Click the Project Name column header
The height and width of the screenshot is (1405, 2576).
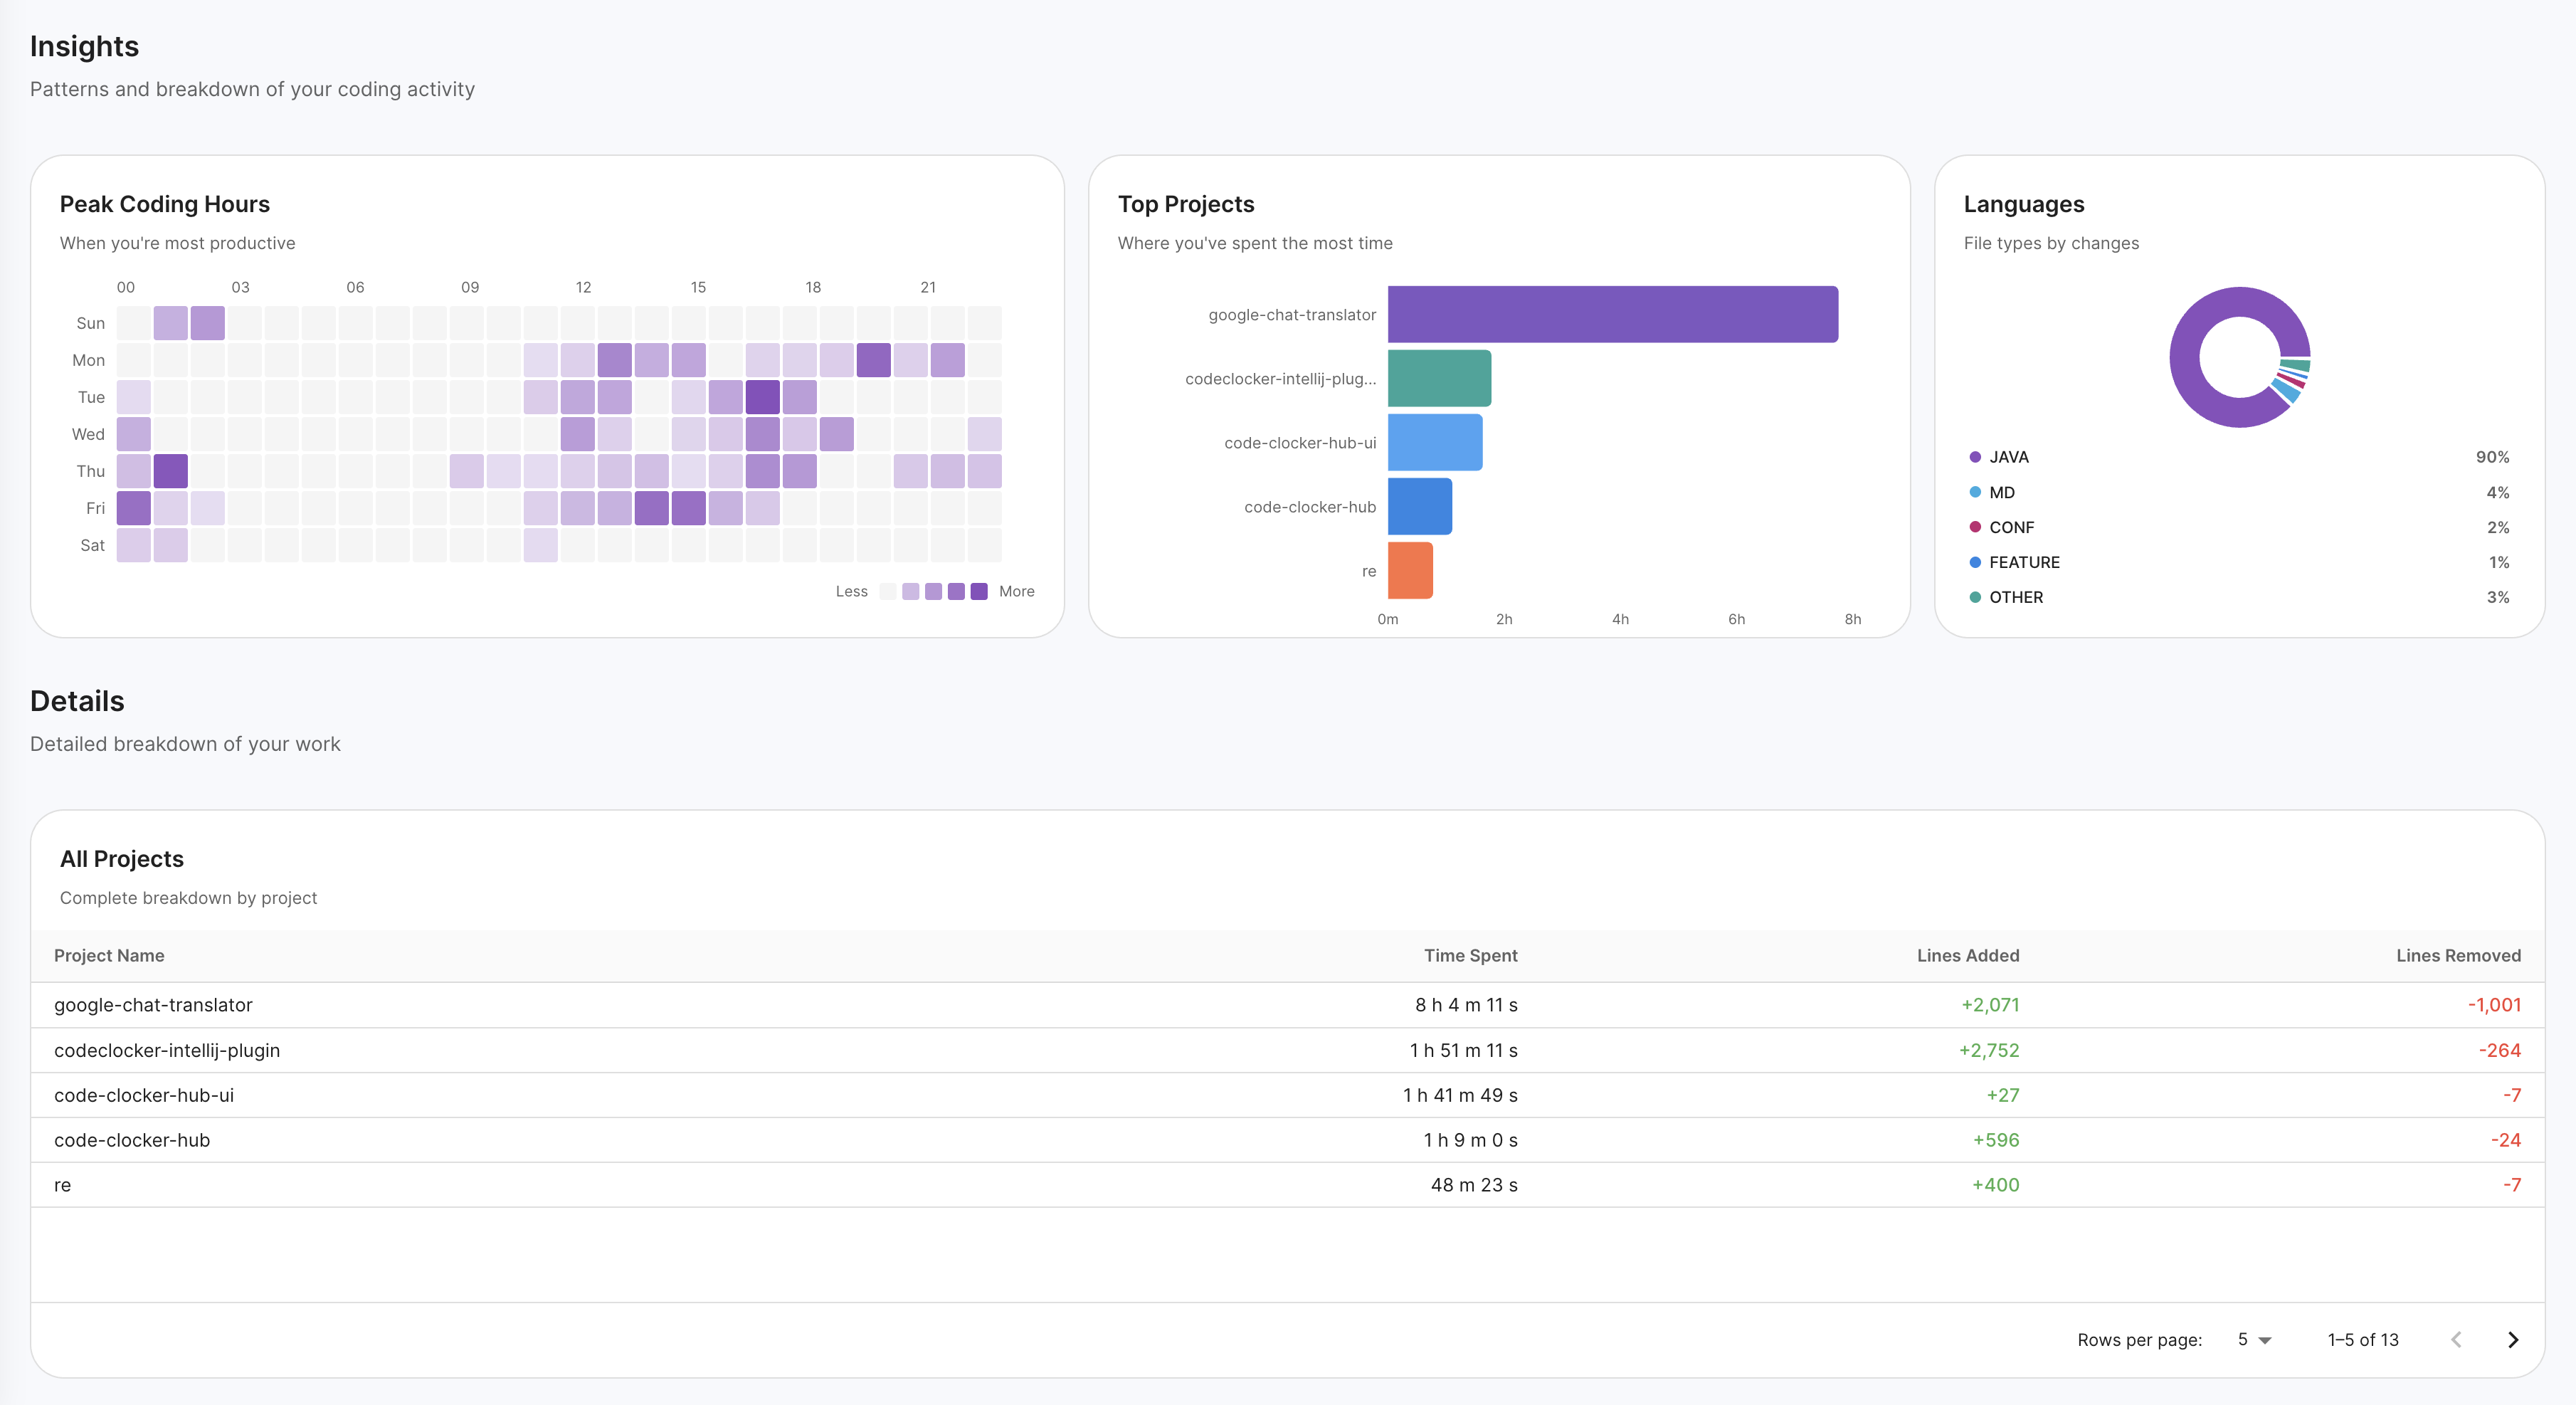110,955
